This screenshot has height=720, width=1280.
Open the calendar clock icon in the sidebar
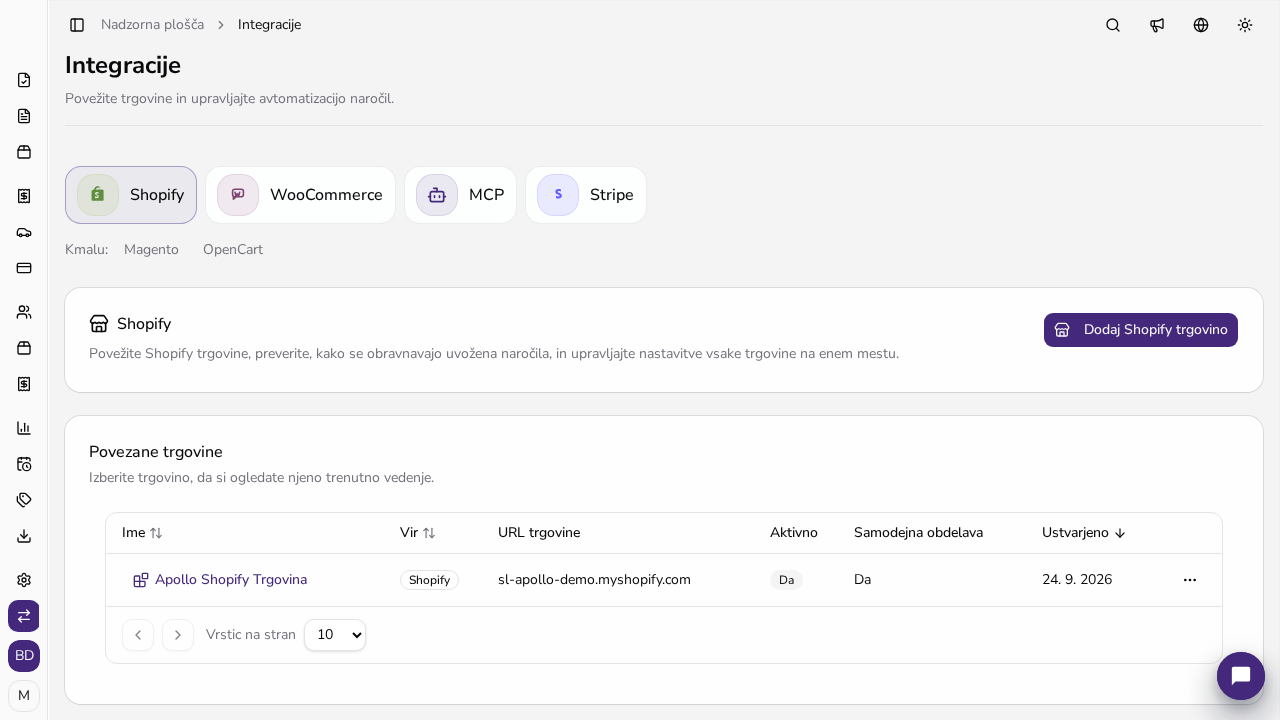pyautogui.click(x=24, y=464)
